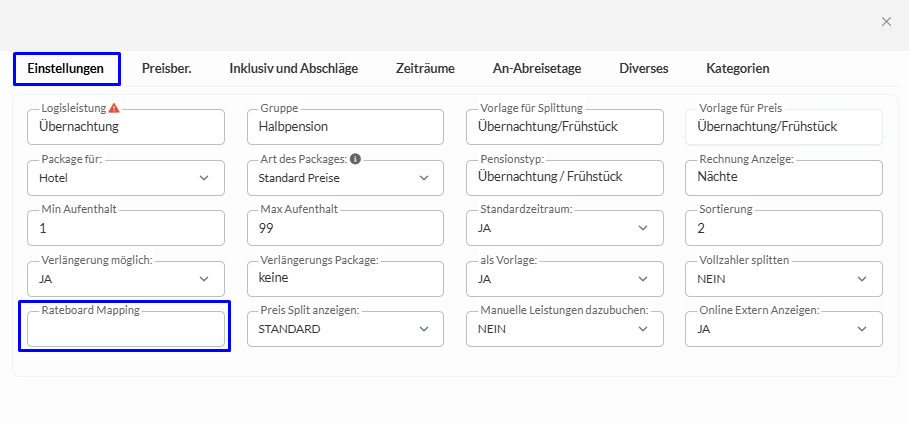
Task: Open the Standardzeitraum dropdown
Action: pyautogui.click(x=564, y=228)
